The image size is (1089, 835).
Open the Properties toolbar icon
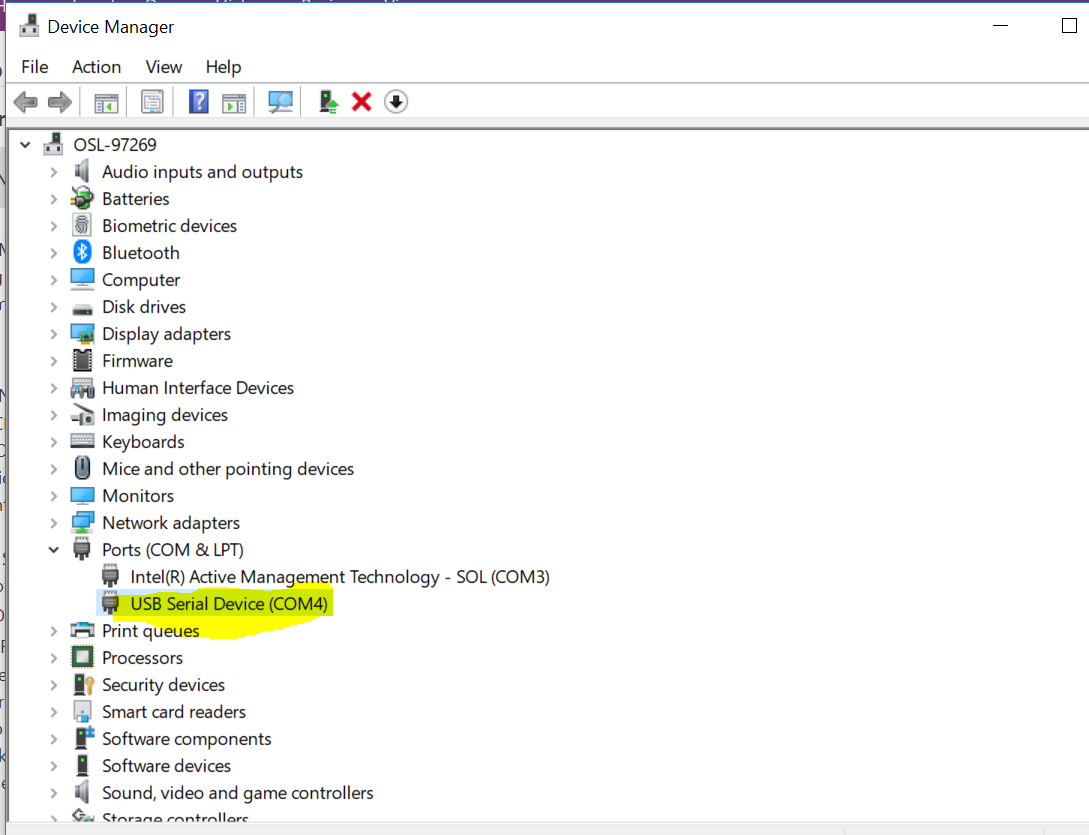(152, 101)
